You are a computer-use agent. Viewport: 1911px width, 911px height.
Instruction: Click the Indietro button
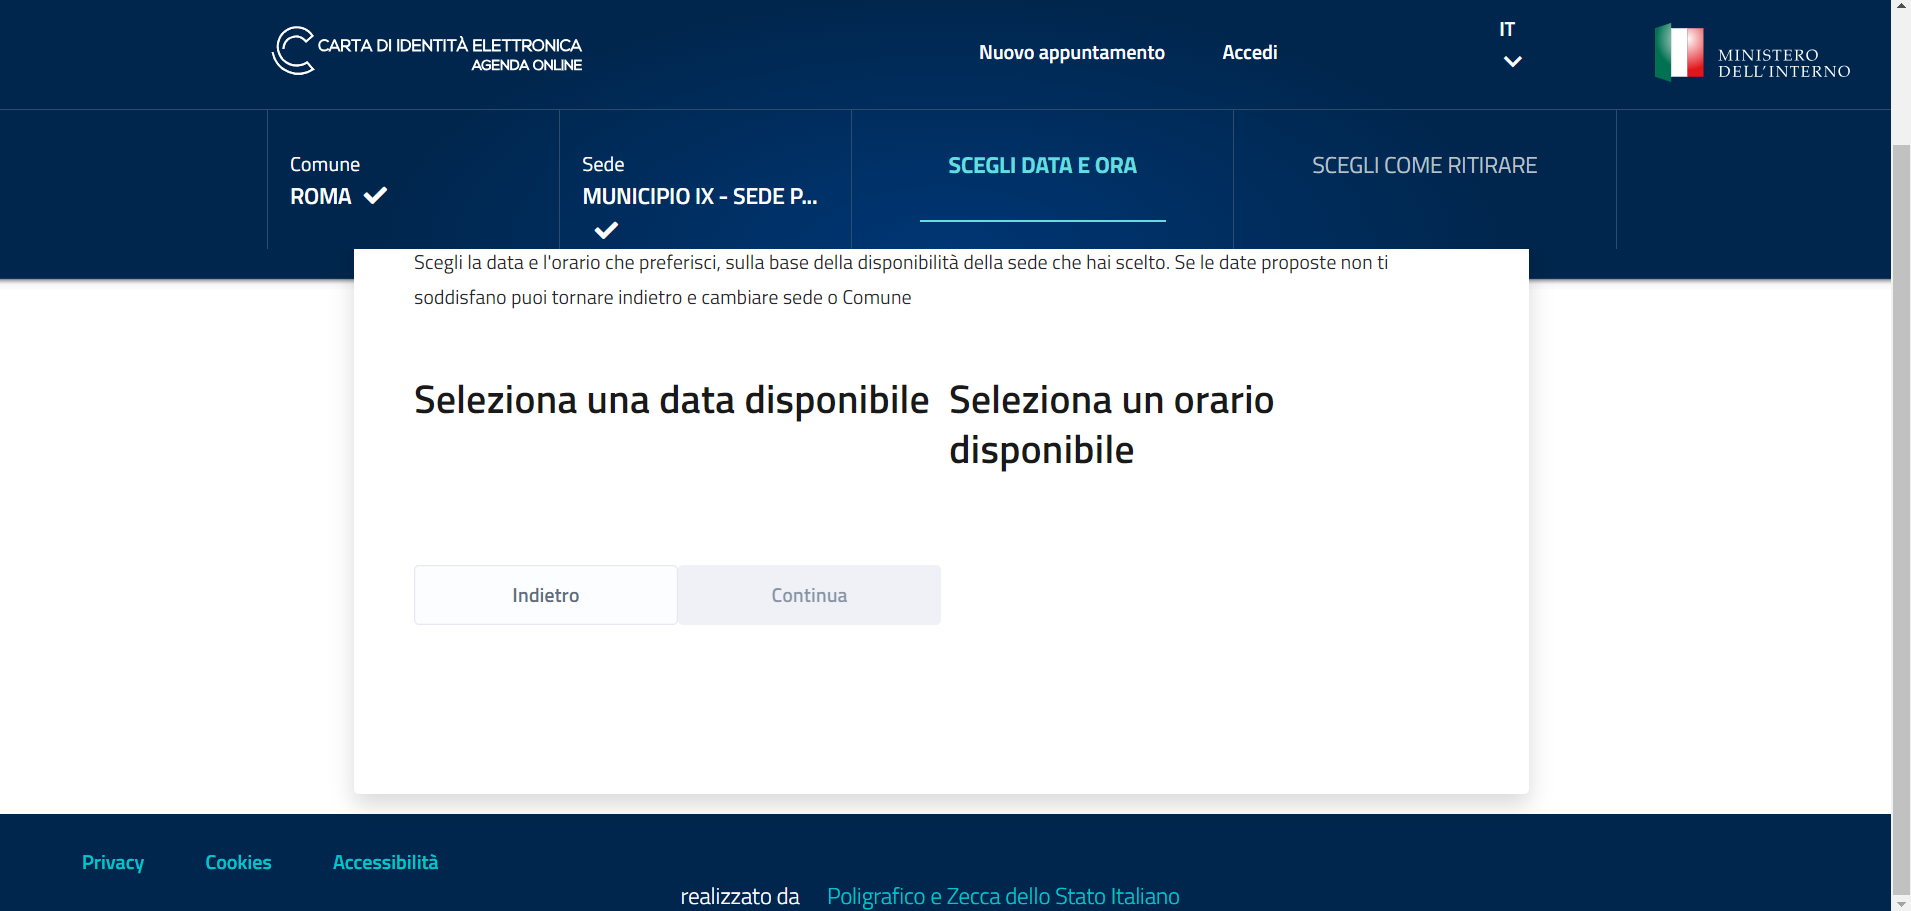(x=546, y=595)
